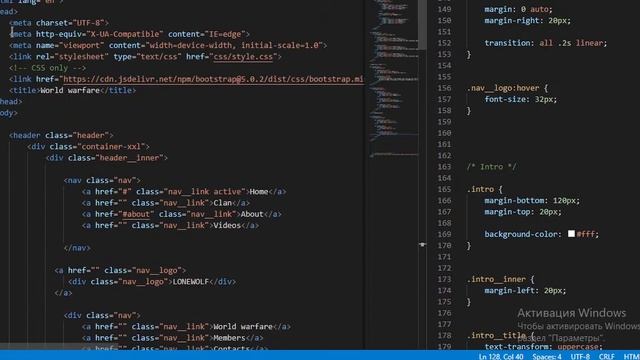The height and width of the screenshot is (360, 640).
Task: Place cursor in title text 'World warfare'
Action: (70, 91)
